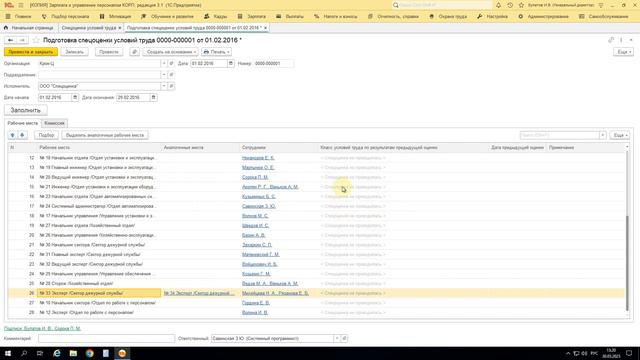This screenshot has height=360, width=640.
Task: Expand the Организация dropdown list
Action: [164, 64]
